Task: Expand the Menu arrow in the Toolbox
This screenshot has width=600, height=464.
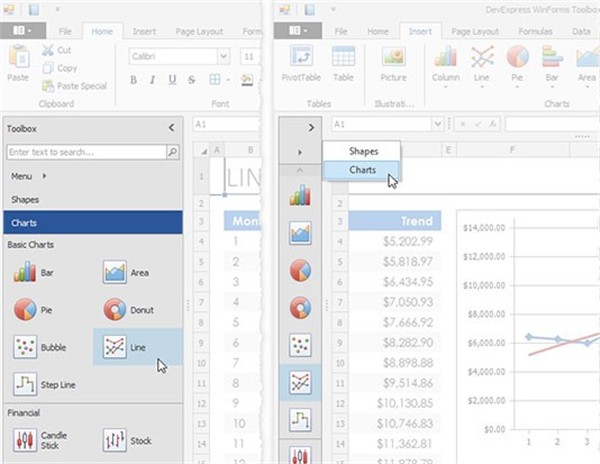Action: coord(44,176)
